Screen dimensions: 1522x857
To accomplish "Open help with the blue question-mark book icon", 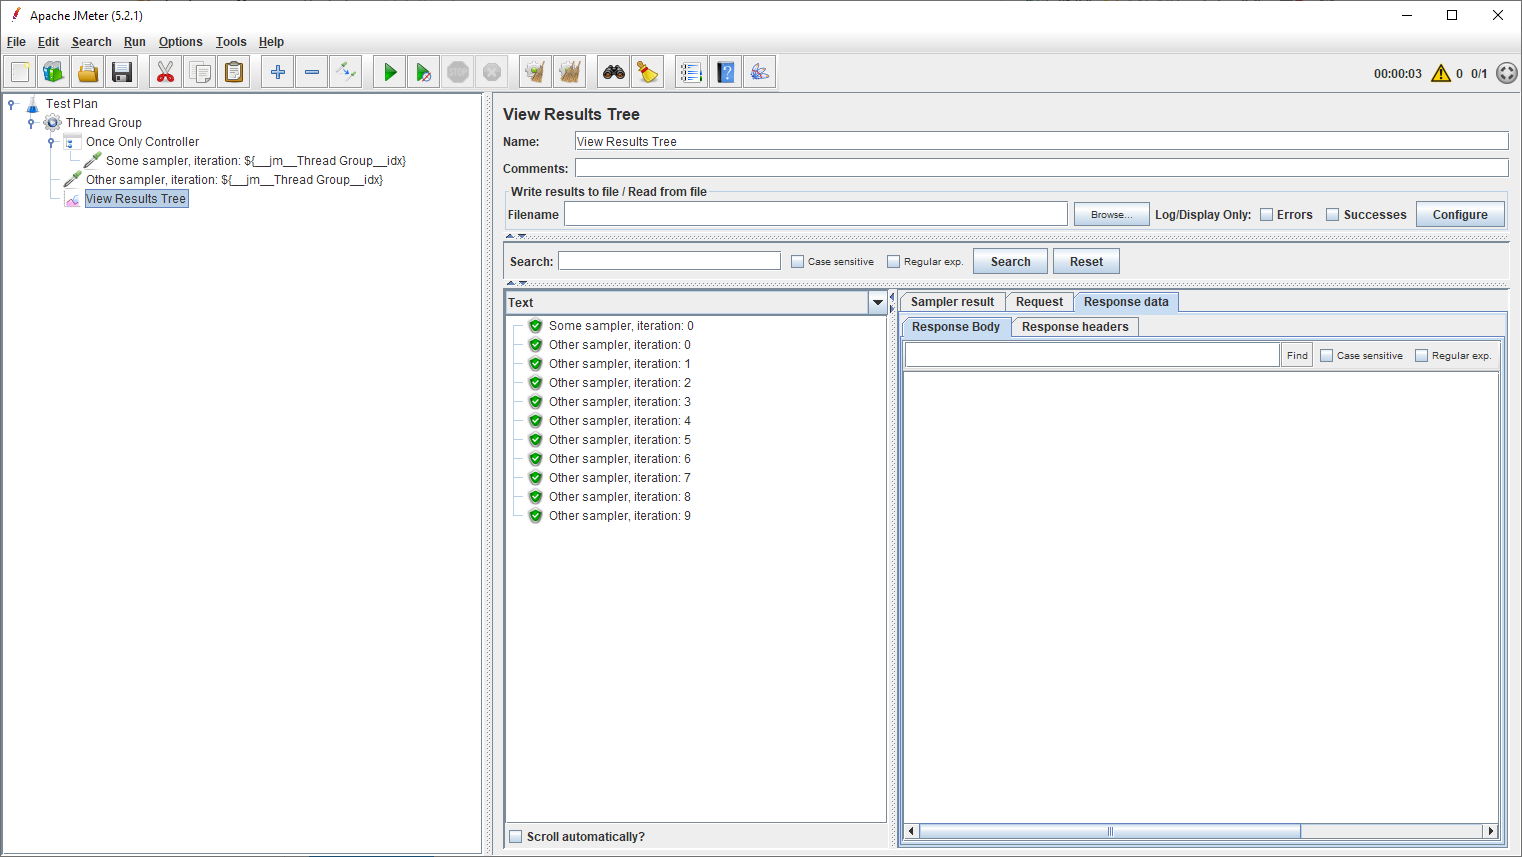I will coord(726,72).
